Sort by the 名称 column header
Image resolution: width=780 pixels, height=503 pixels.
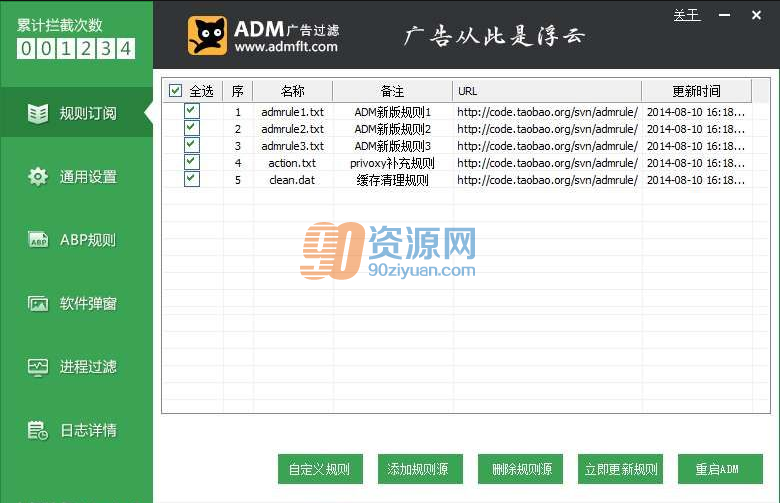point(292,91)
